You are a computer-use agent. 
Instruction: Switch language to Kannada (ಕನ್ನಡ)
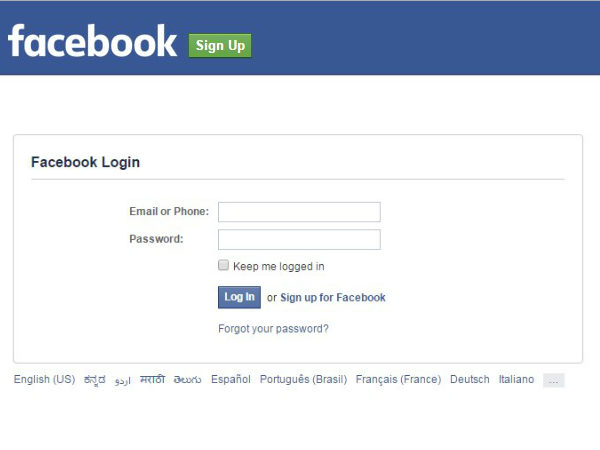(x=95, y=380)
